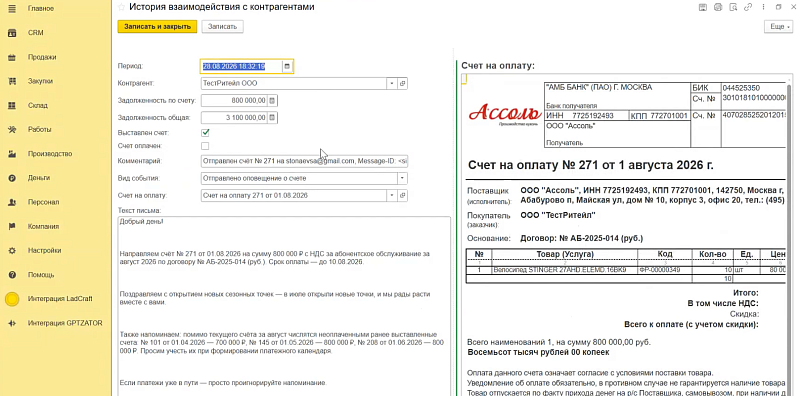Expand the Вид события dropdown
The image size is (800, 396).
(x=402, y=179)
